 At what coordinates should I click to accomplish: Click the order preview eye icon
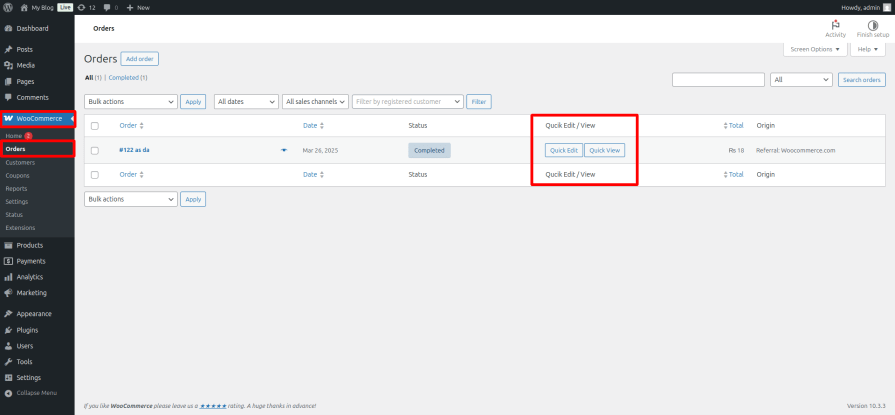tap(284, 150)
